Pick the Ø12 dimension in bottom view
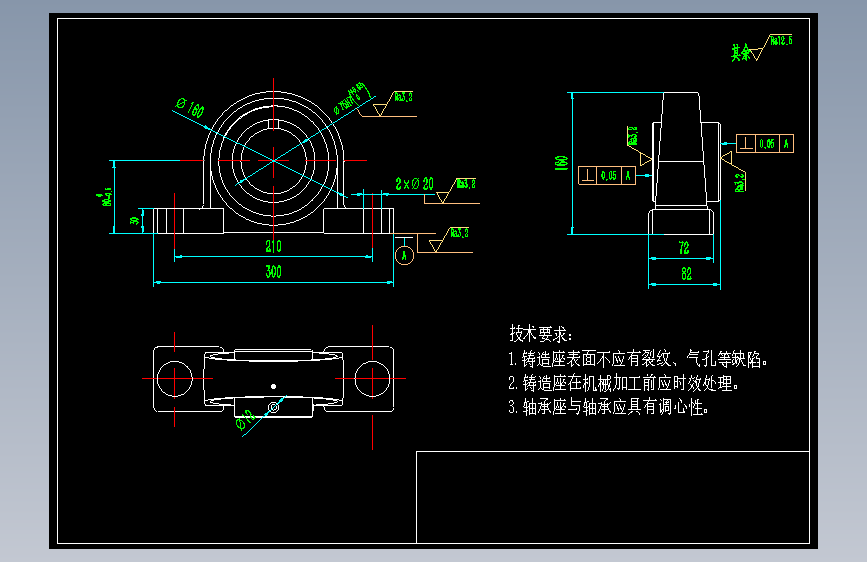 245,420
